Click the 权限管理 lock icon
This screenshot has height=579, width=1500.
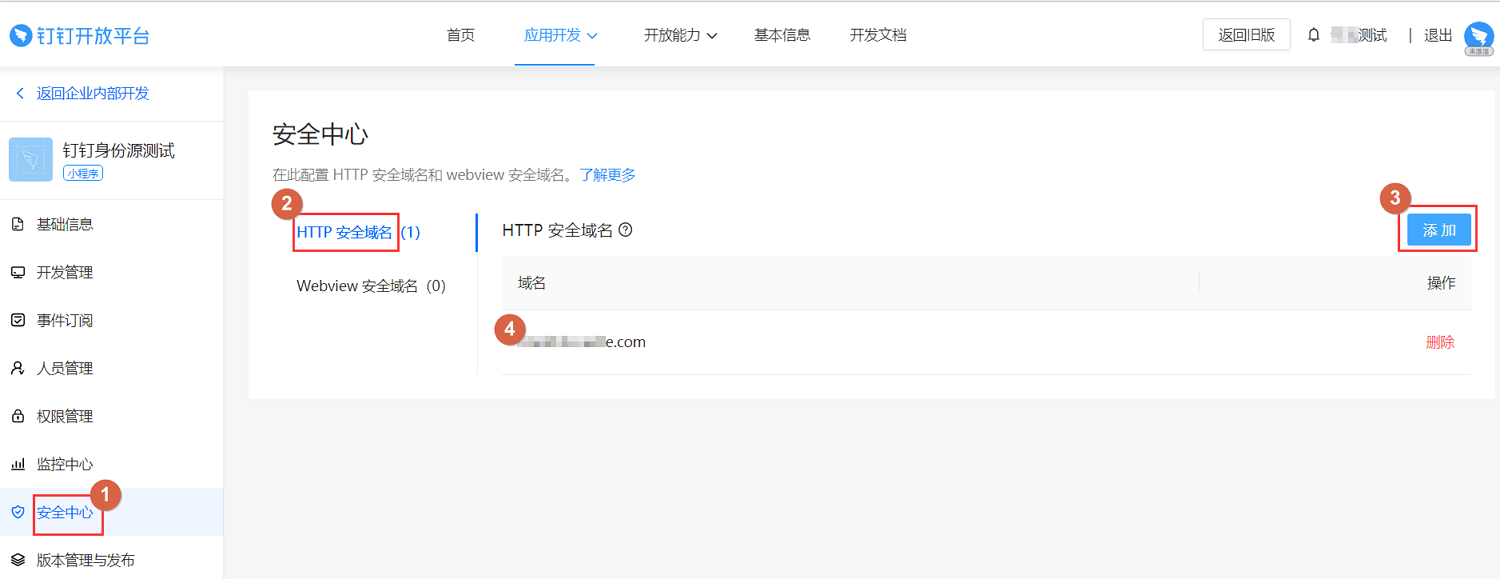[17, 416]
